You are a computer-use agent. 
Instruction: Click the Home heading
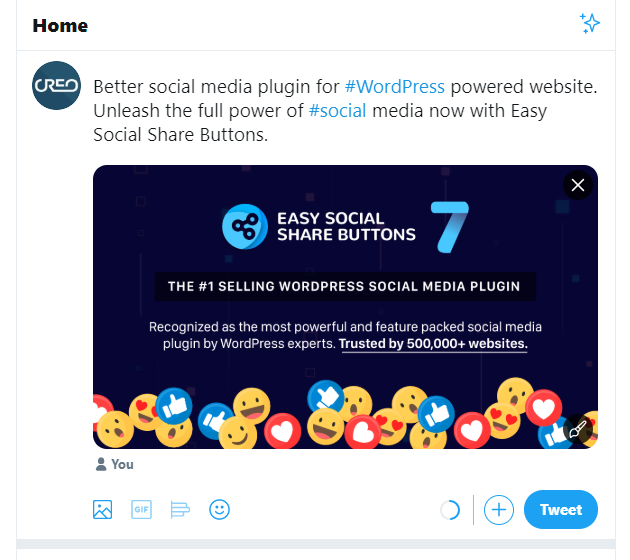[60, 25]
